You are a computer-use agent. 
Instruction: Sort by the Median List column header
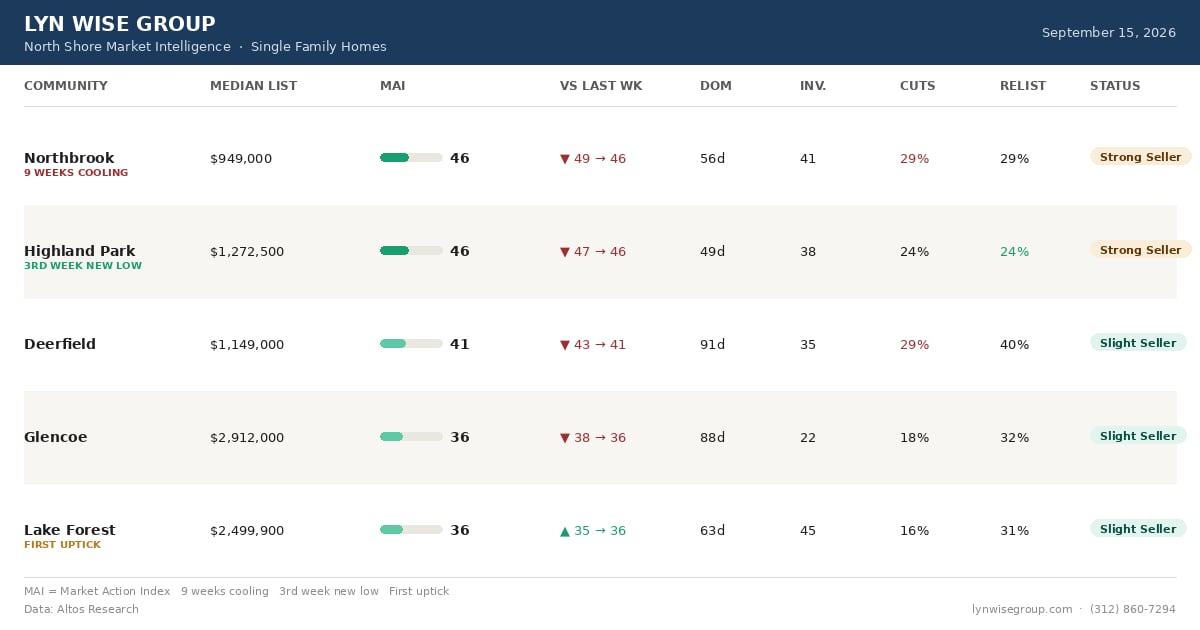[253, 86]
